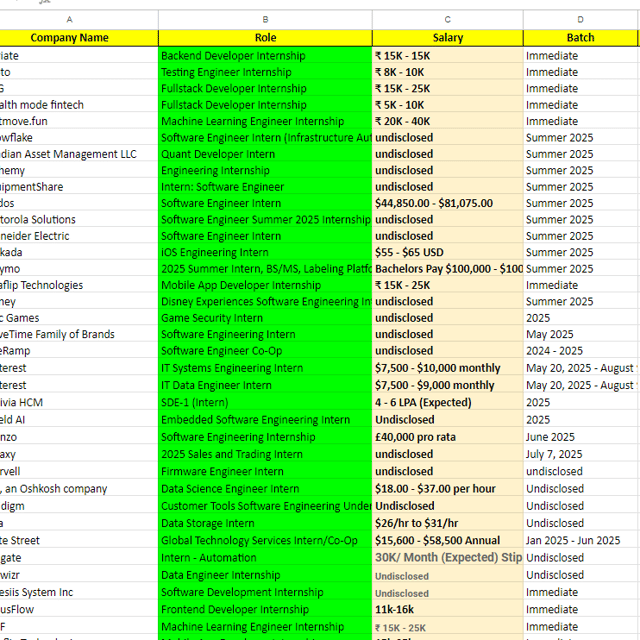640x640 pixels.
Task: Select July 7, 2025 batch cell
Action: click(x=580, y=454)
